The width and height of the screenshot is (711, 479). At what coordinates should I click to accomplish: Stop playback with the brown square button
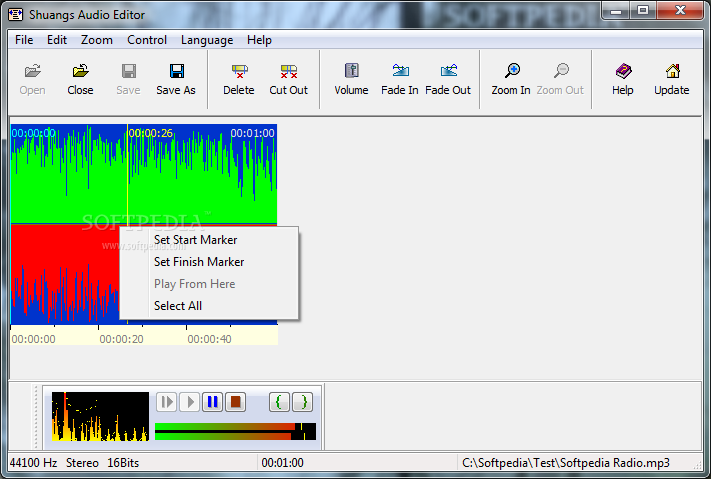tap(235, 402)
